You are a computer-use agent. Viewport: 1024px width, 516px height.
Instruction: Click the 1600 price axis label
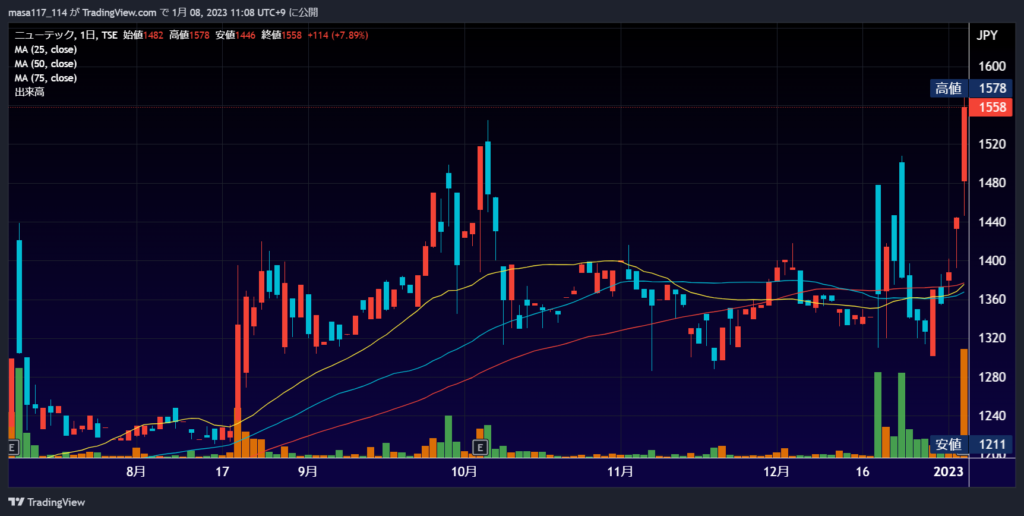click(993, 67)
